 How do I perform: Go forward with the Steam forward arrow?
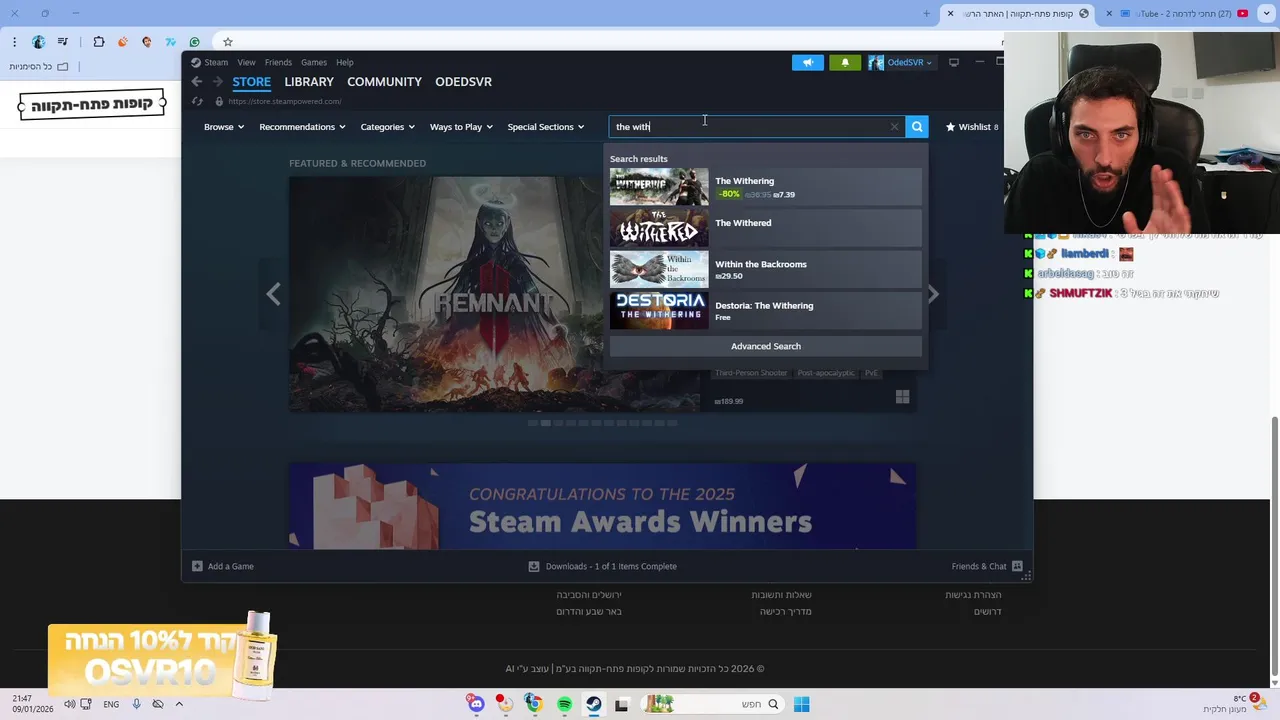pyautogui.click(x=217, y=82)
